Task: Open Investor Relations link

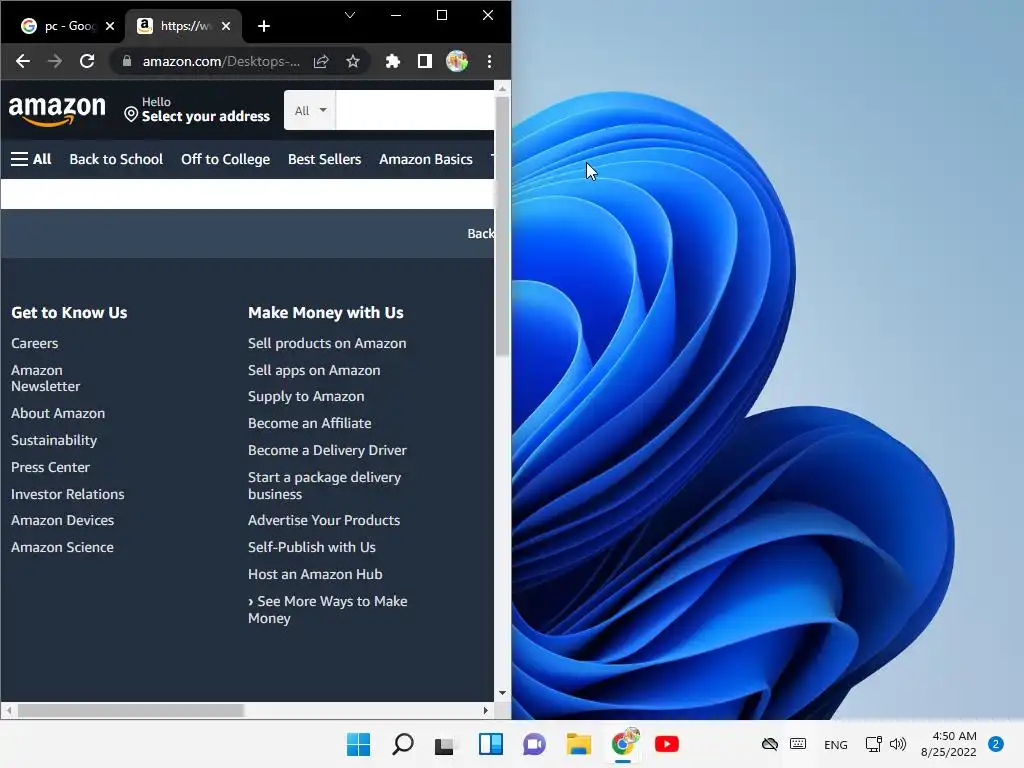Action: (x=68, y=494)
